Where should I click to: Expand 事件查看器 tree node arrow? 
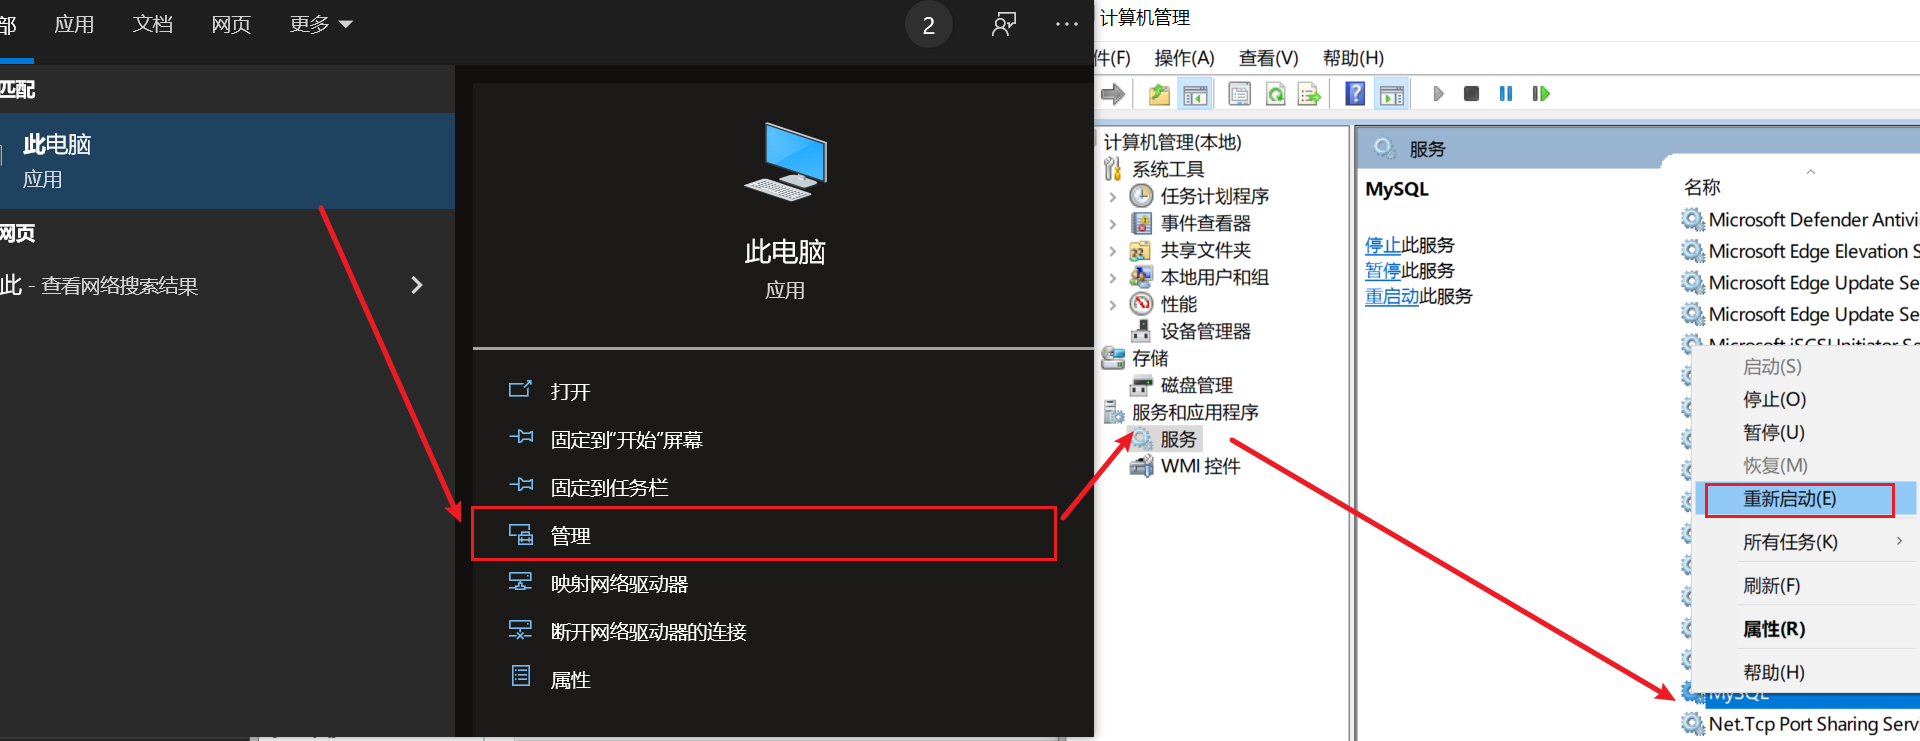1113,224
